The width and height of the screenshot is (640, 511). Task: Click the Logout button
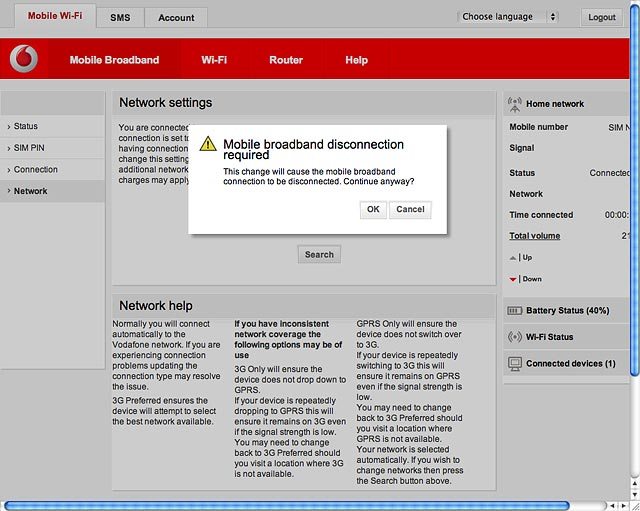click(602, 17)
